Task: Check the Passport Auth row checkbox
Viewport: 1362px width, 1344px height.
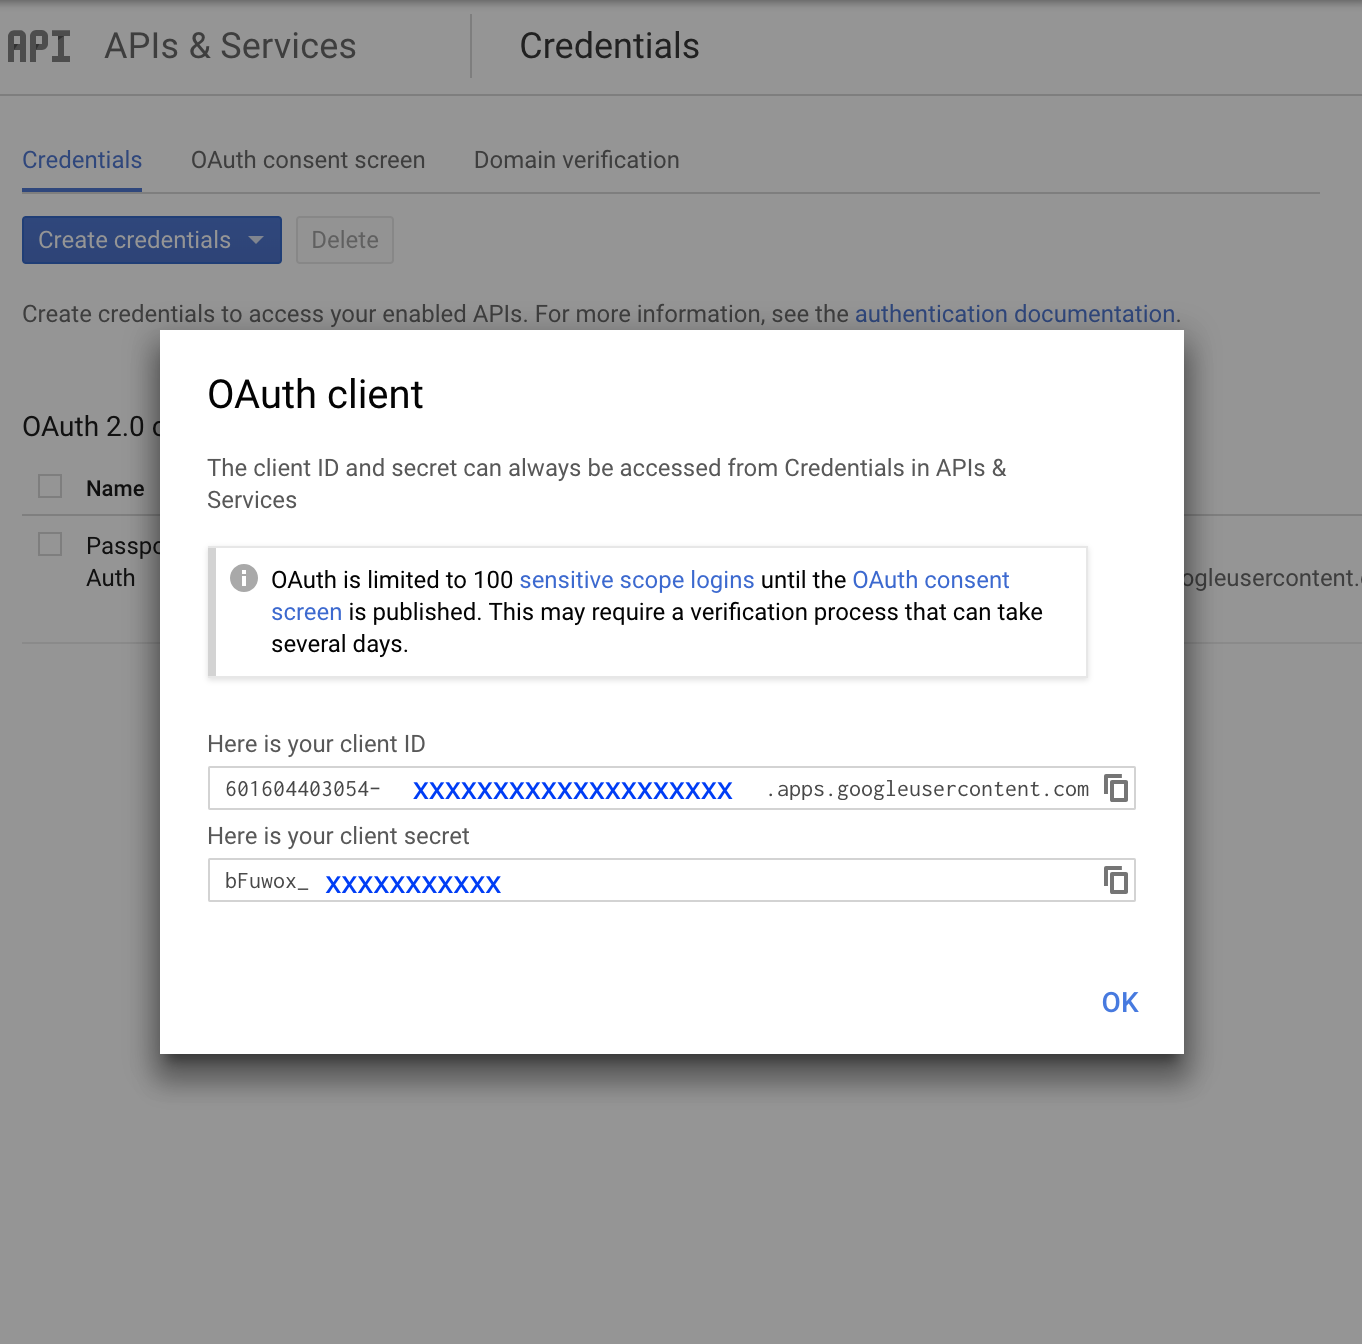Action: 50,545
